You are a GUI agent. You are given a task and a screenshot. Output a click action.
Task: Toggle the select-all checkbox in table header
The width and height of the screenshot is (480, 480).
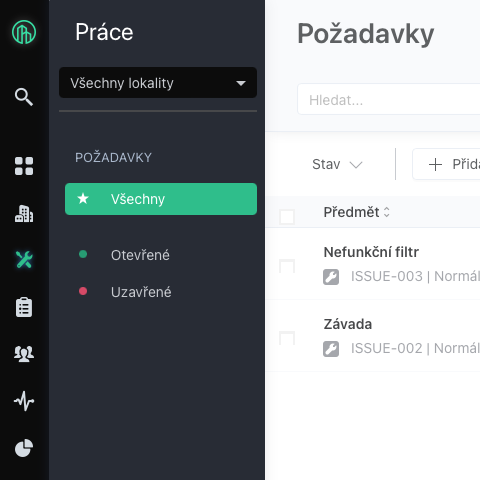coord(287,217)
